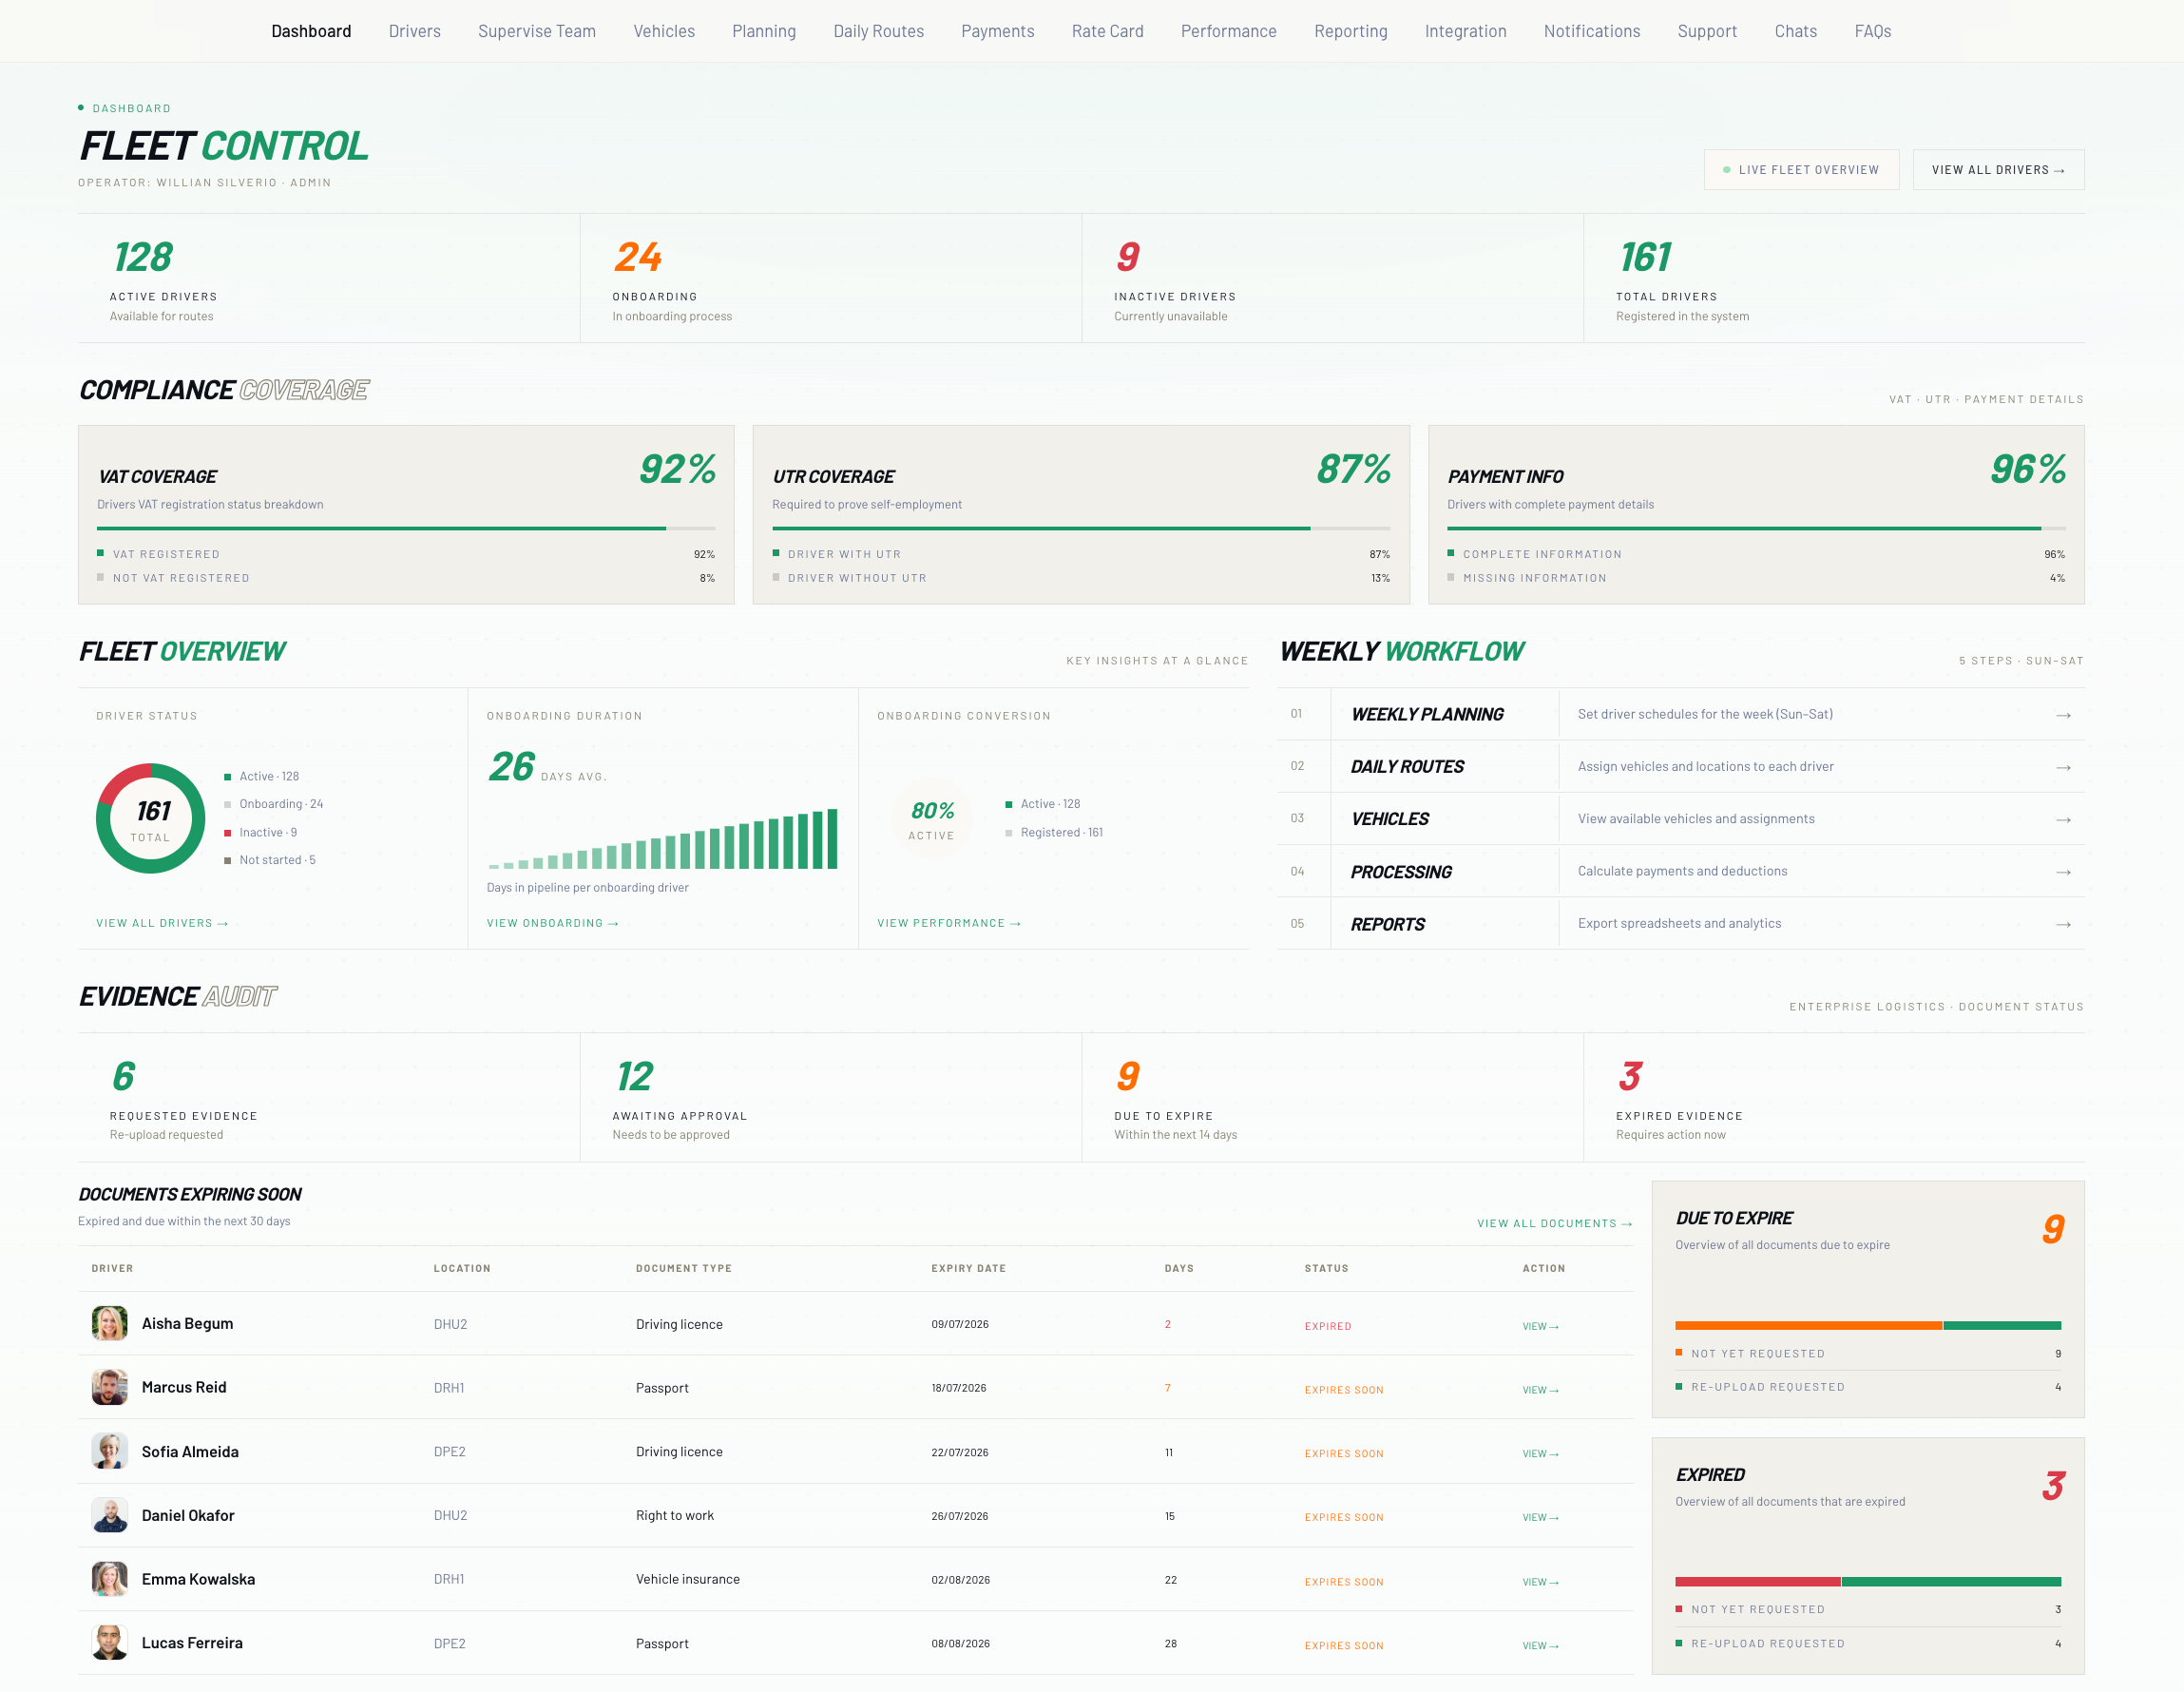Click the Expired red-green bar
2184x1692 pixels.
click(x=1868, y=1582)
